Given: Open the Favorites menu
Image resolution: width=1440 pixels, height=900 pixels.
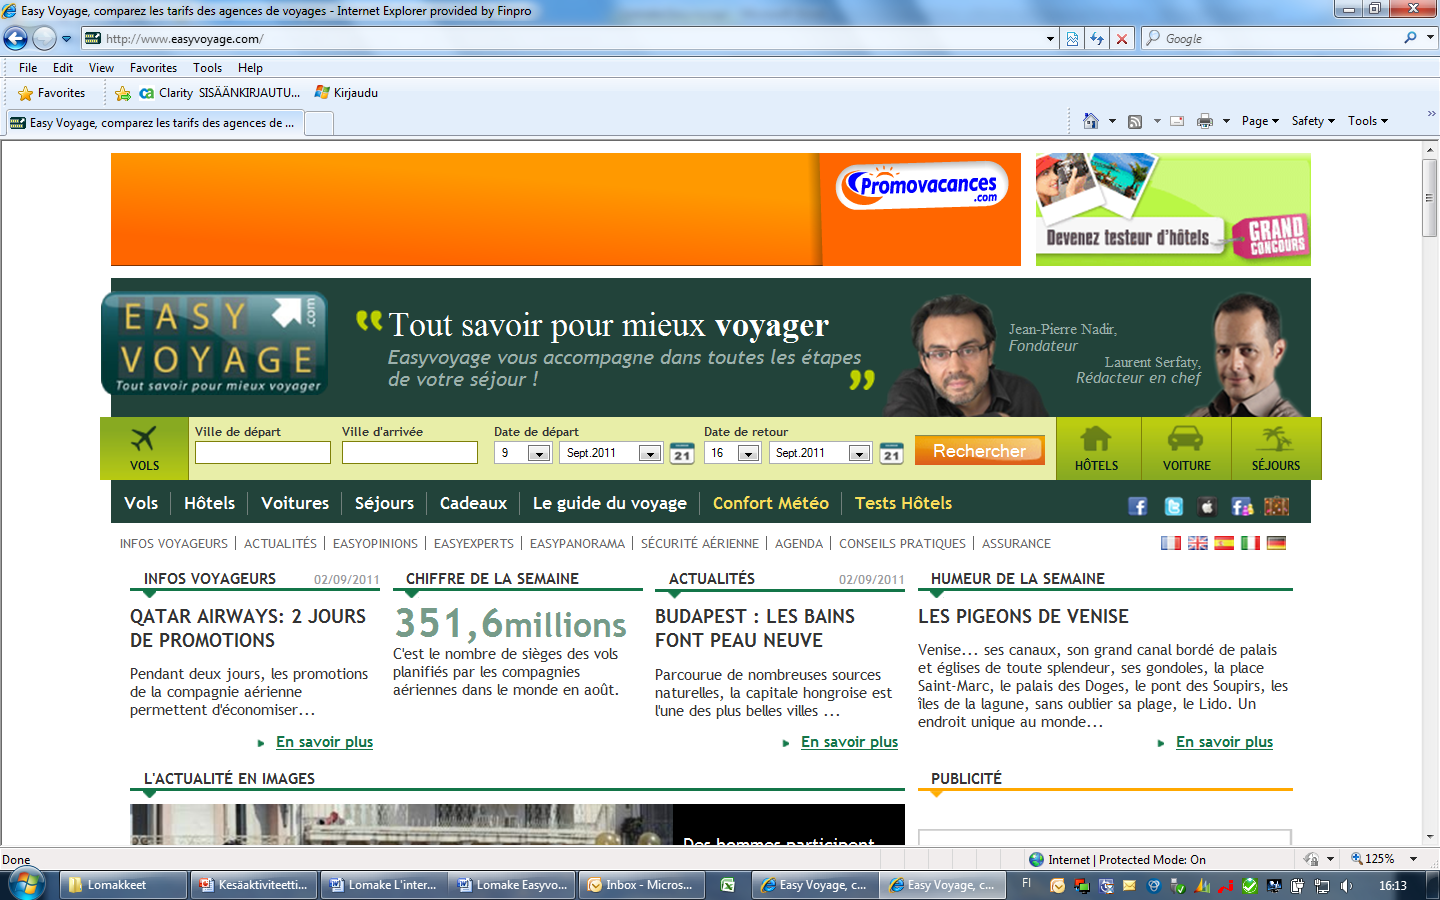Looking at the screenshot, I should 153,68.
